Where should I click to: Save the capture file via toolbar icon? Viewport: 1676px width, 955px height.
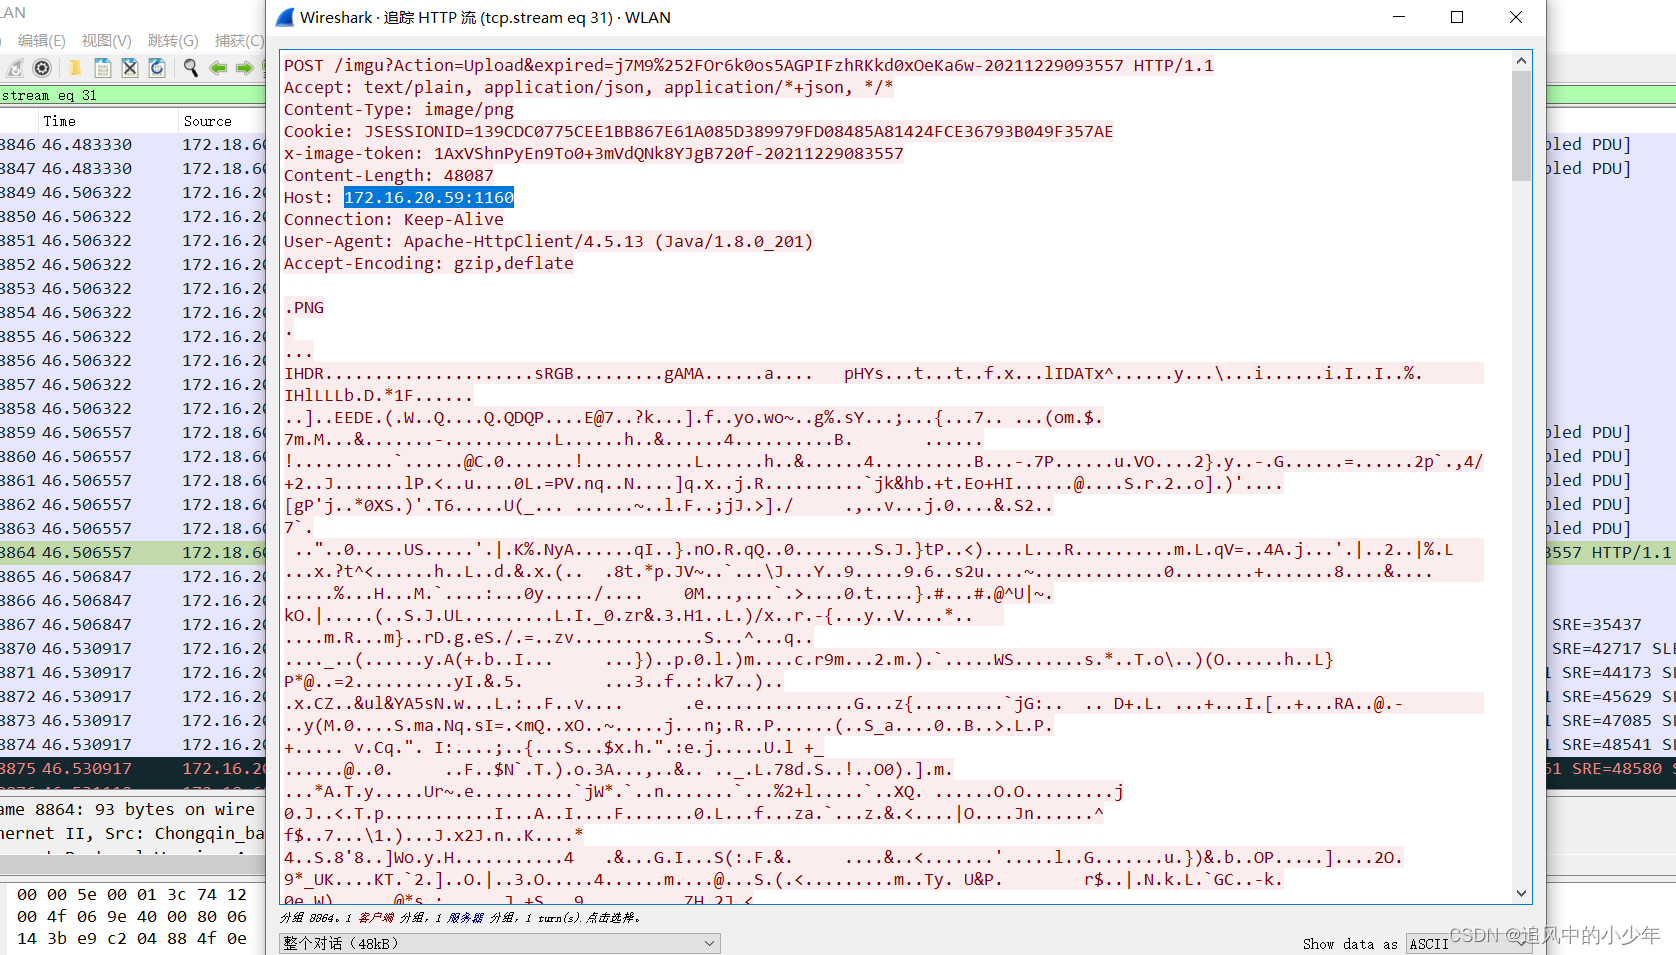[102, 68]
